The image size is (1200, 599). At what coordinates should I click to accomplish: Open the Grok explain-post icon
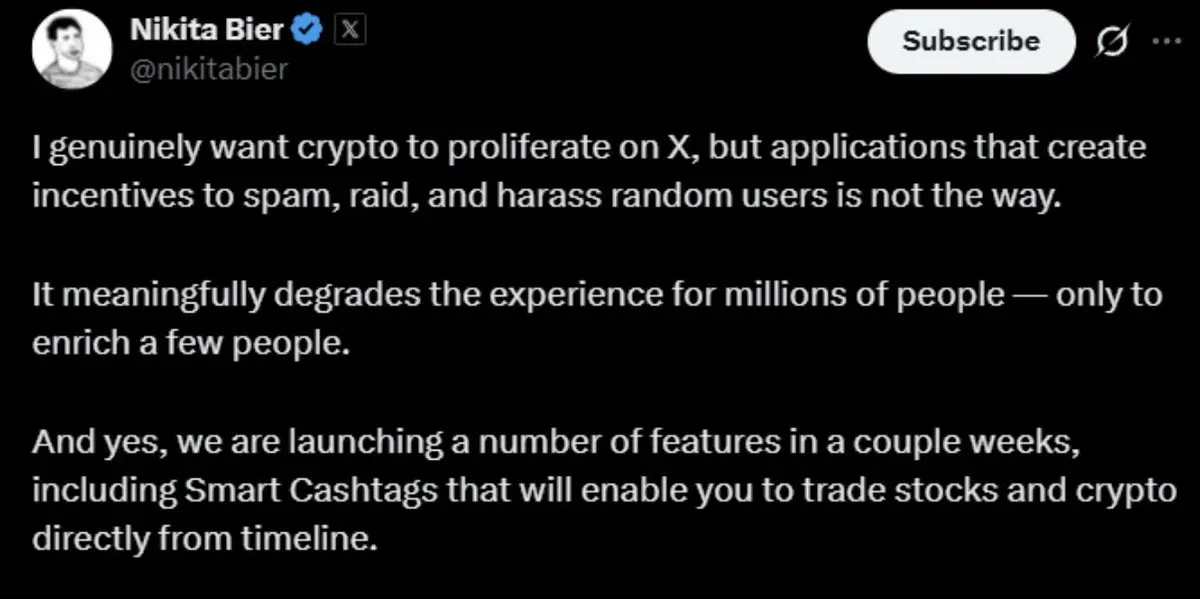[x=1113, y=43]
